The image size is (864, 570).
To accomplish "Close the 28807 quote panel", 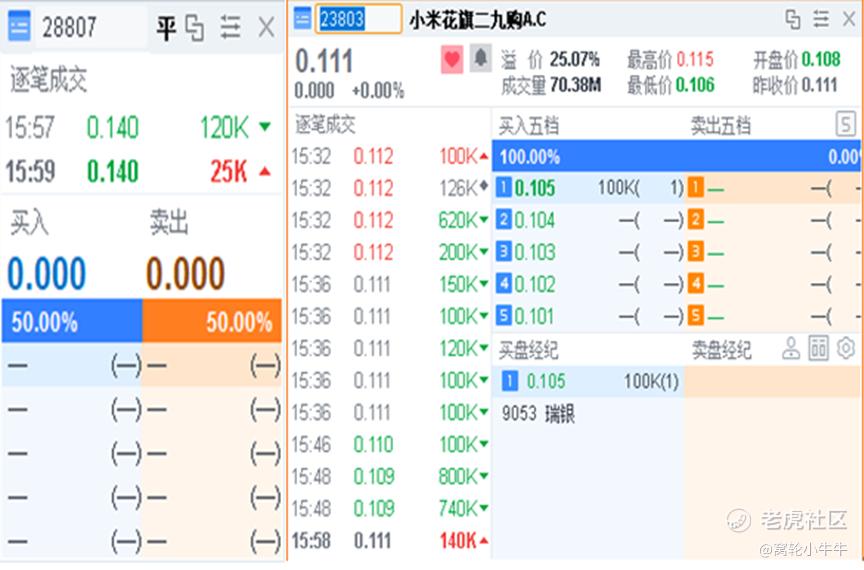I will tap(267, 27).
